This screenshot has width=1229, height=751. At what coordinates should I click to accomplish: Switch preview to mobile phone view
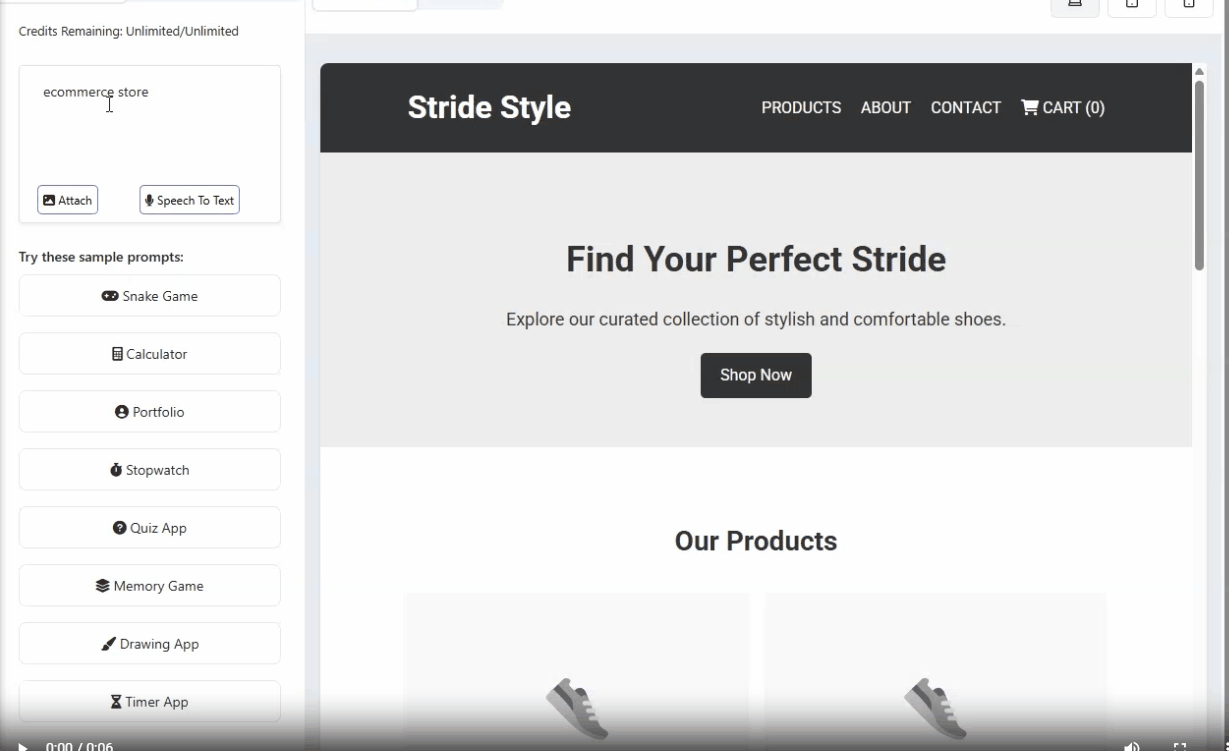pos(1188,4)
